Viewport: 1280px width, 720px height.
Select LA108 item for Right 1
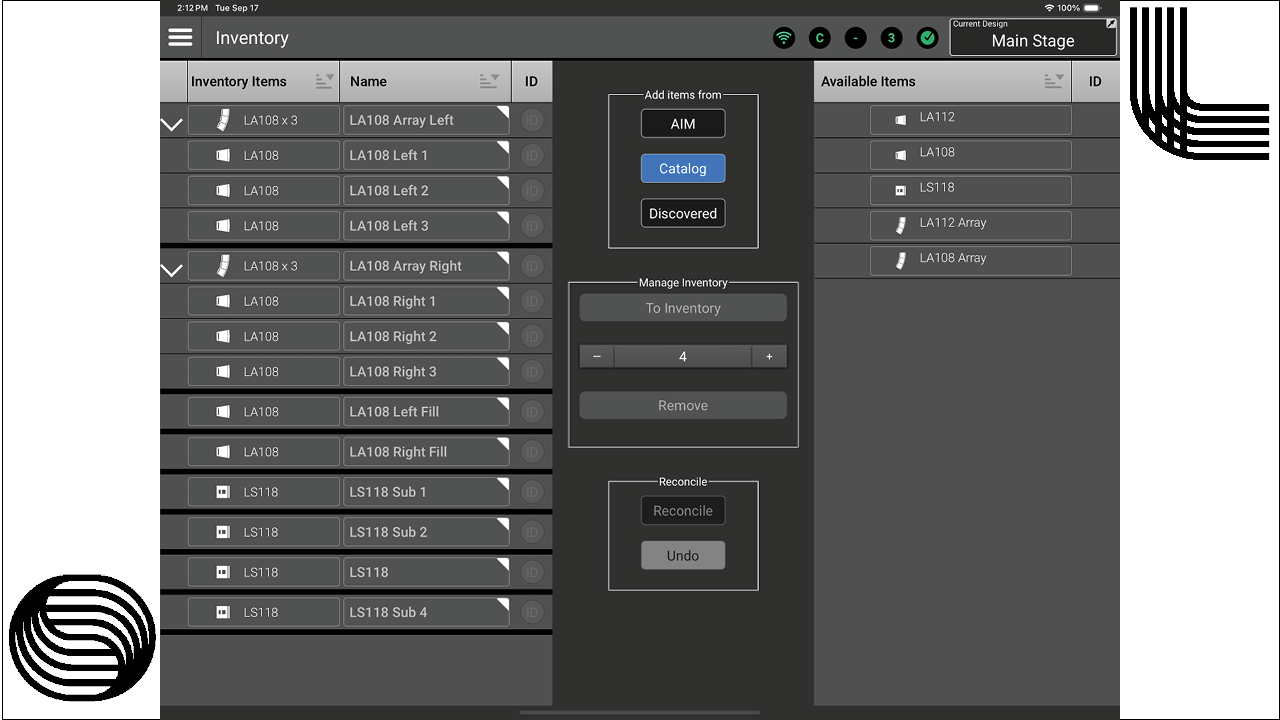264,301
